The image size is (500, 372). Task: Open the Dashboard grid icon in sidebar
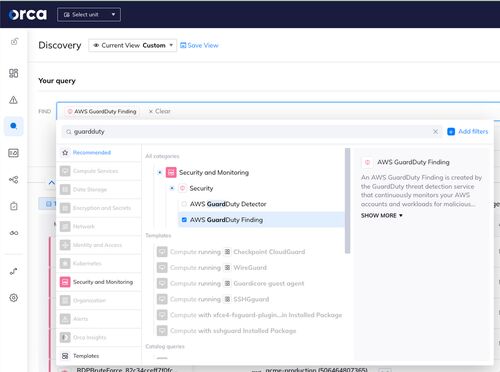[x=14, y=73]
